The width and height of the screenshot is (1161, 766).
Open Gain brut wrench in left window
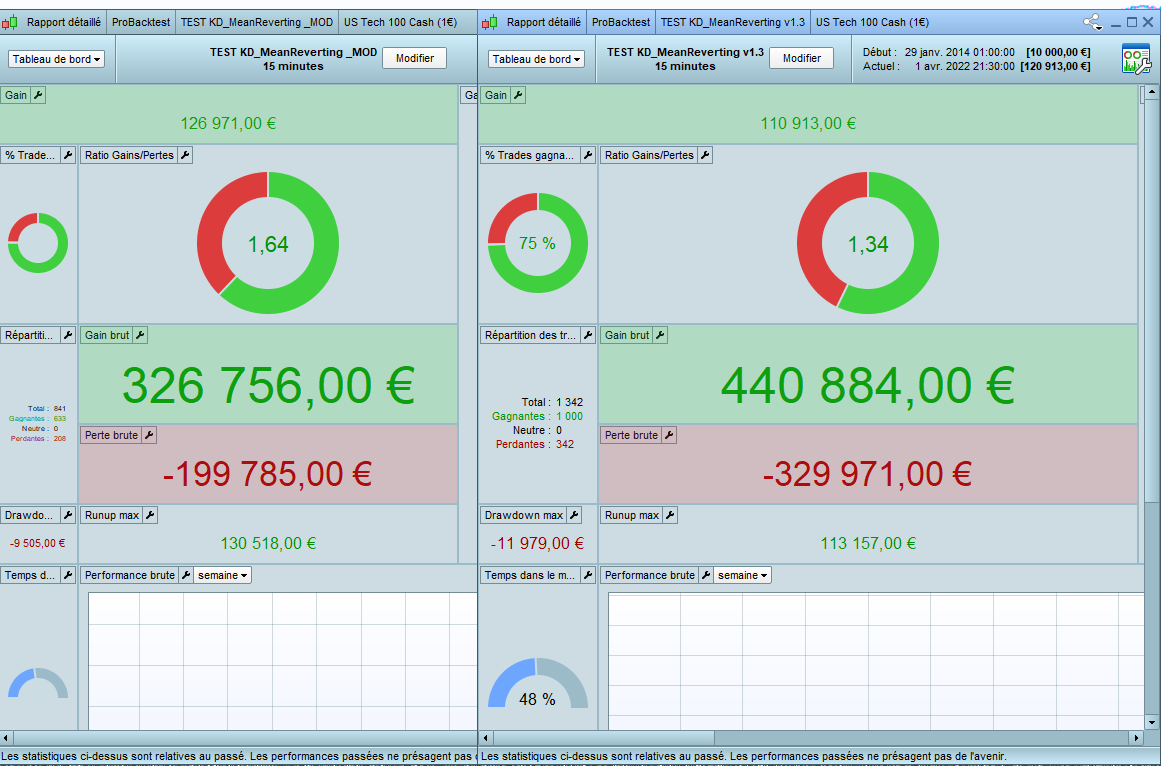[140, 335]
